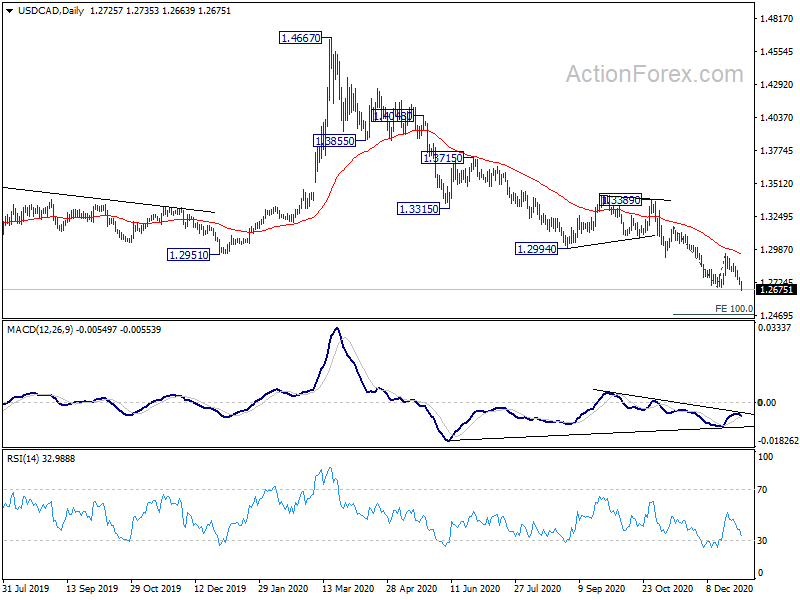The height and width of the screenshot is (600, 800).
Task: Select the 1.33150 price label
Action: pyautogui.click(x=418, y=209)
